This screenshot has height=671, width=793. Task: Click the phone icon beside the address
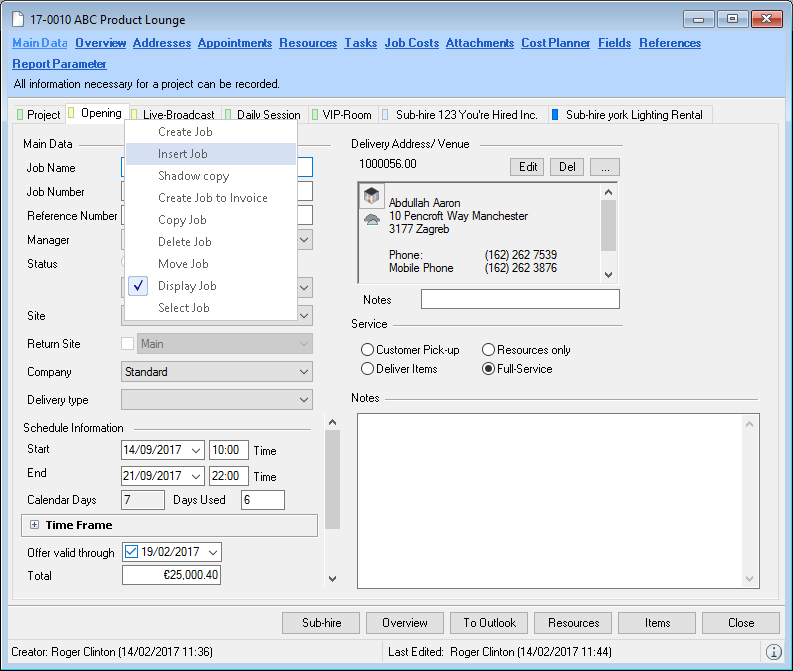click(371, 220)
